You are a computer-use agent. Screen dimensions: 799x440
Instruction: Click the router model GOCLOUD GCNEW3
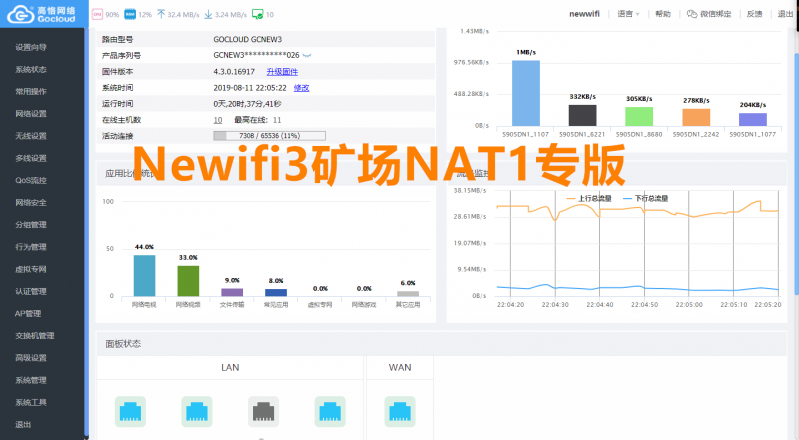[x=248, y=39]
